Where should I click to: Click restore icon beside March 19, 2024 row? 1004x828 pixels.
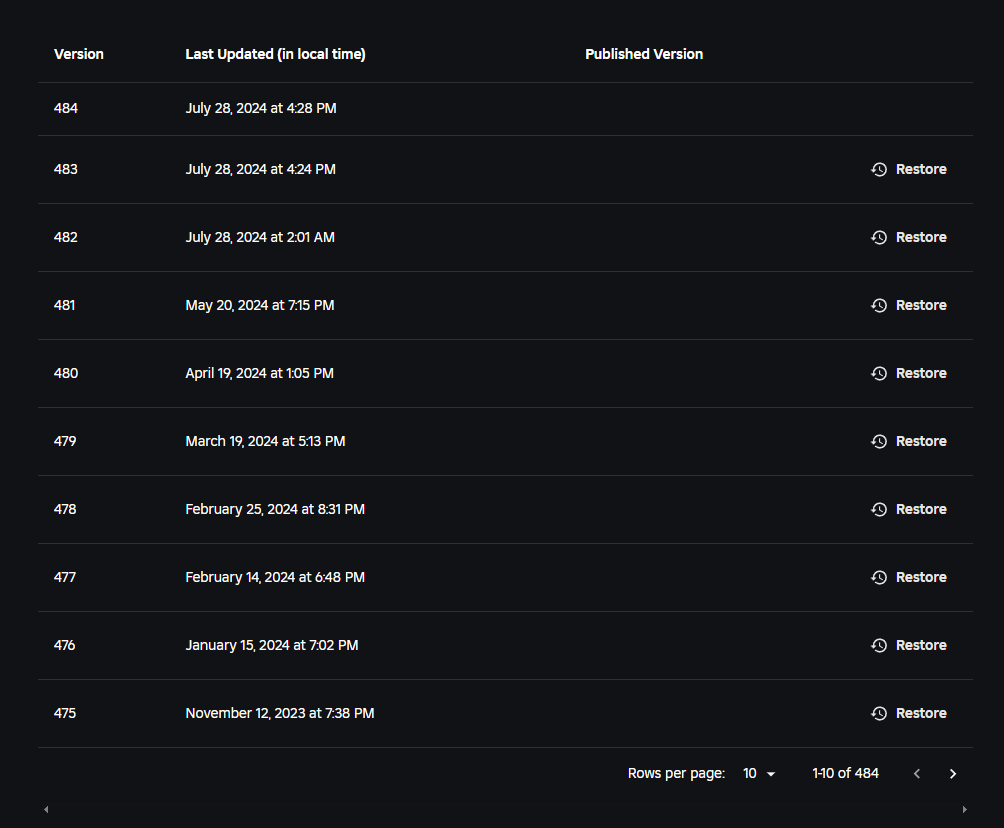pos(879,441)
